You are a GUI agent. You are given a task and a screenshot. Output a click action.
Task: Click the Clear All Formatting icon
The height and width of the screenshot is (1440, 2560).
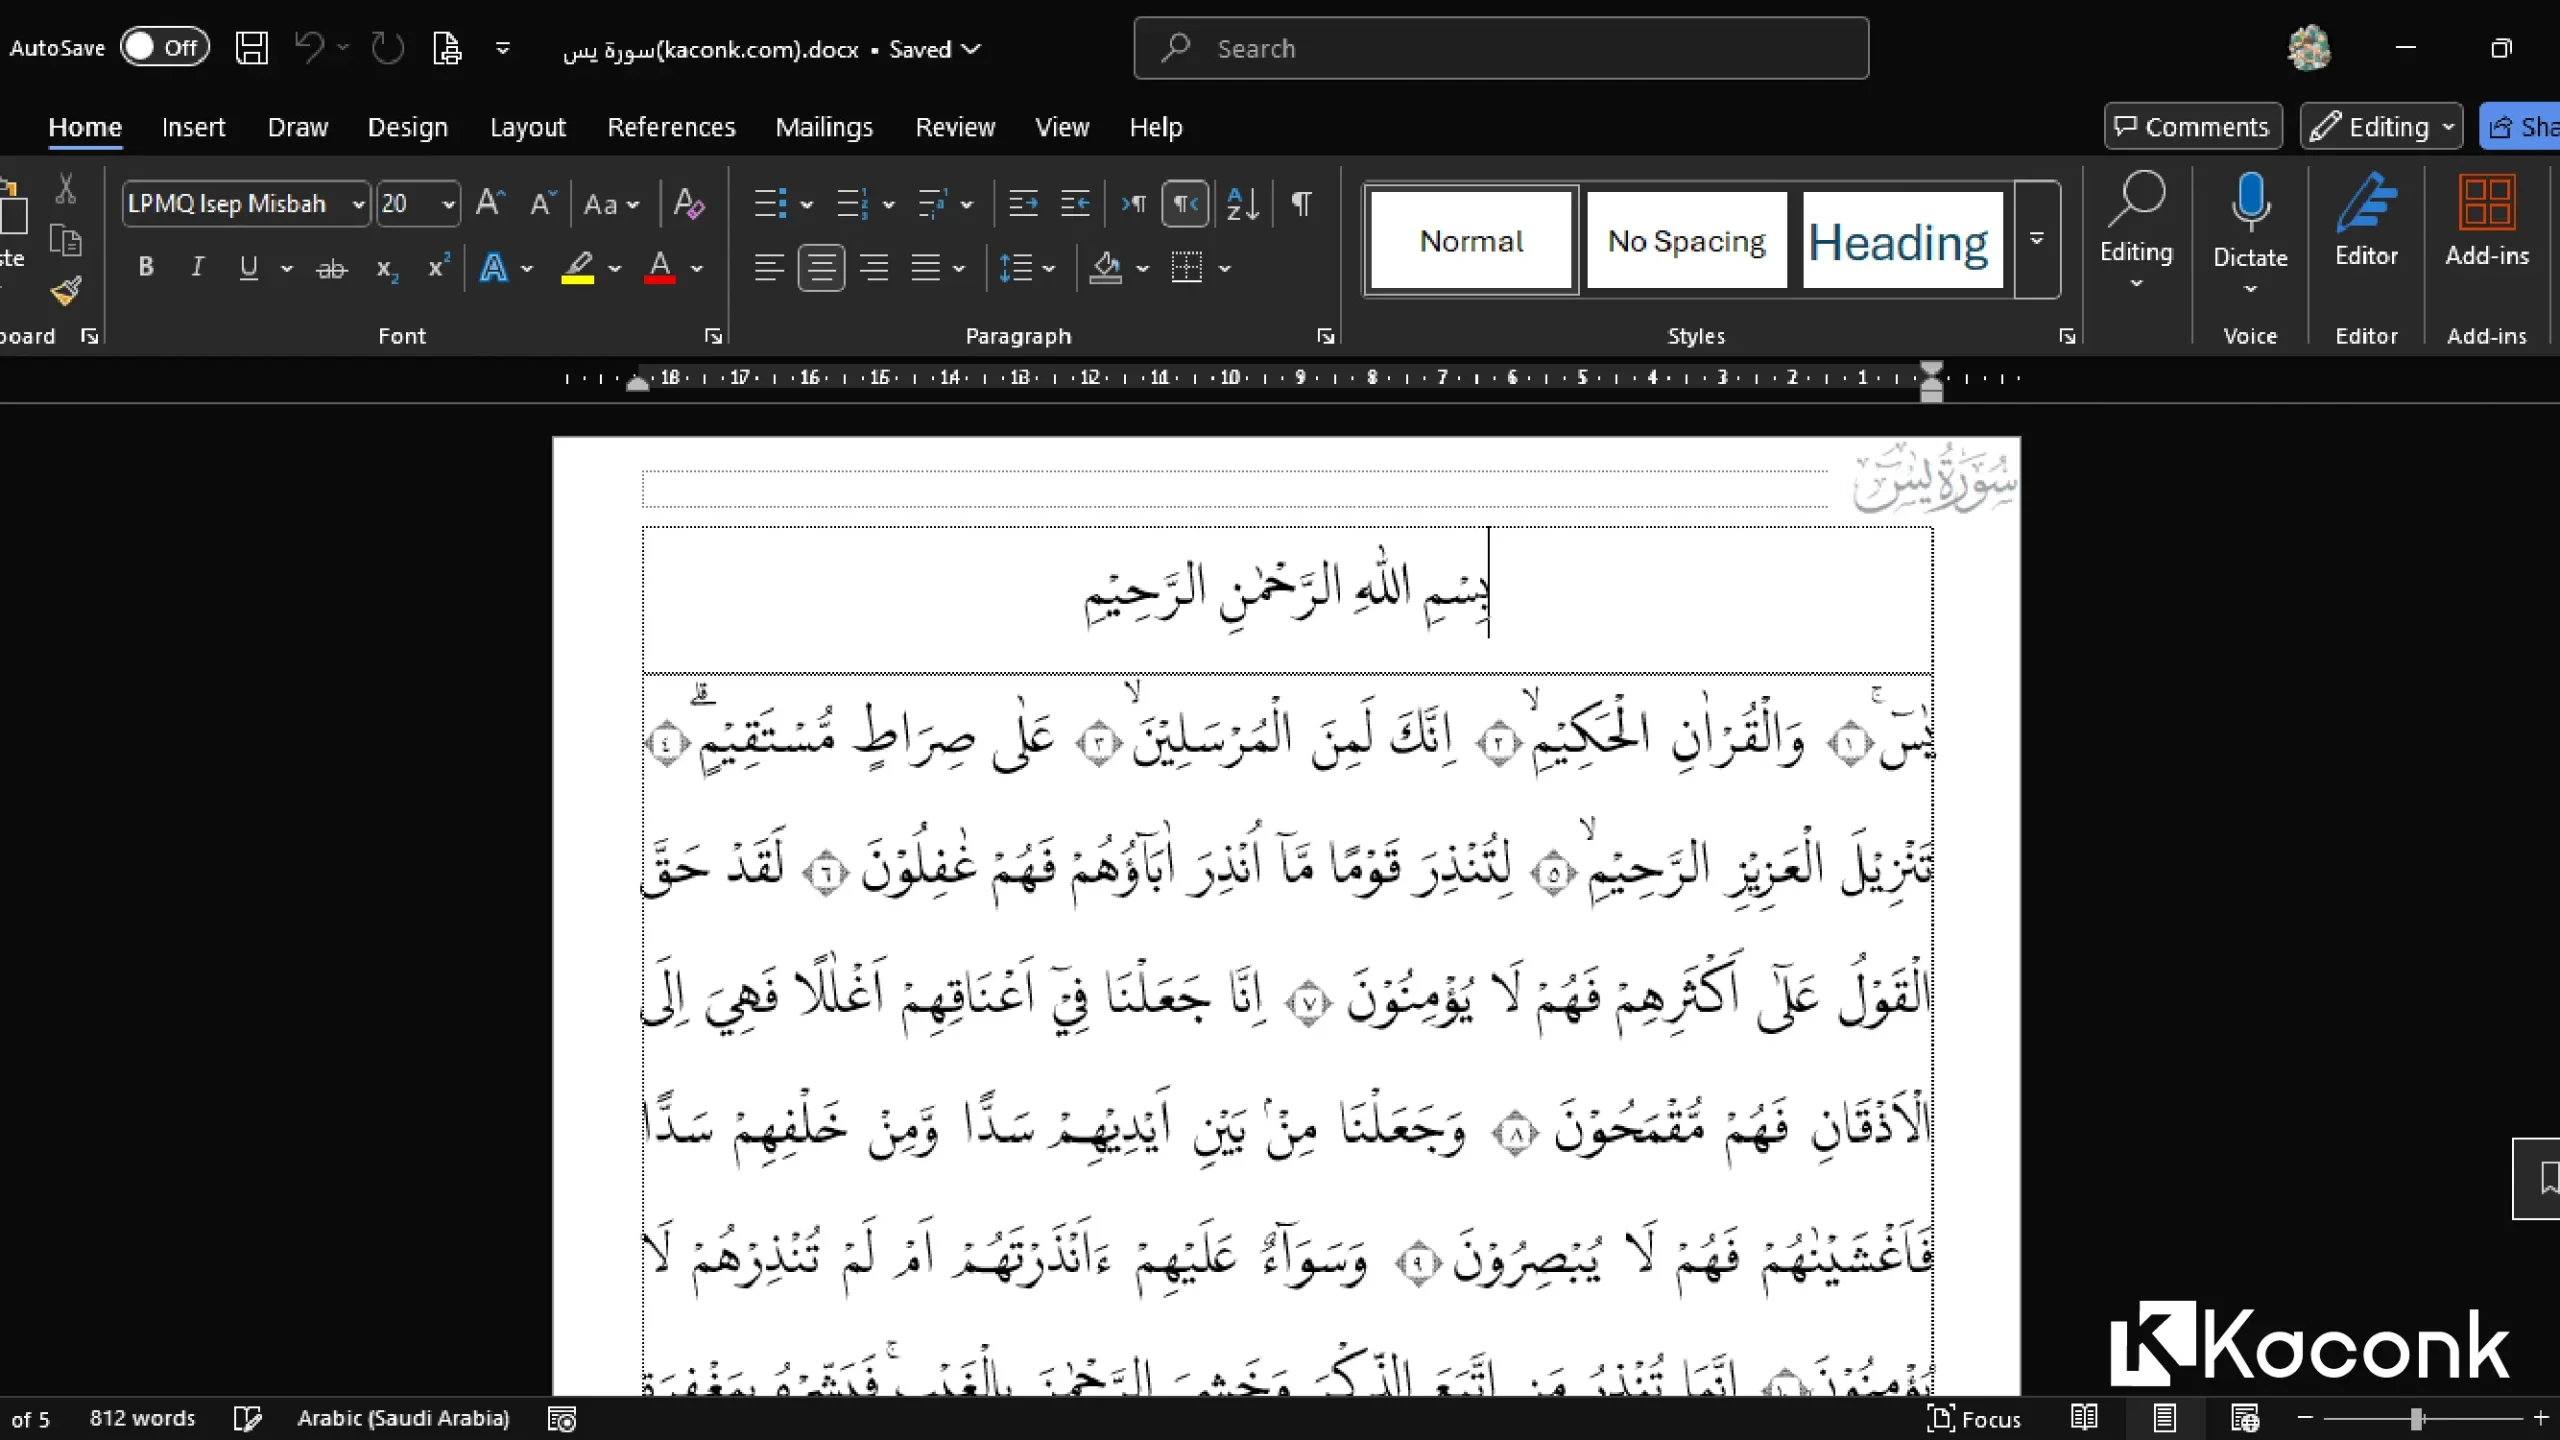pyautogui.click(x=689, y=204)
